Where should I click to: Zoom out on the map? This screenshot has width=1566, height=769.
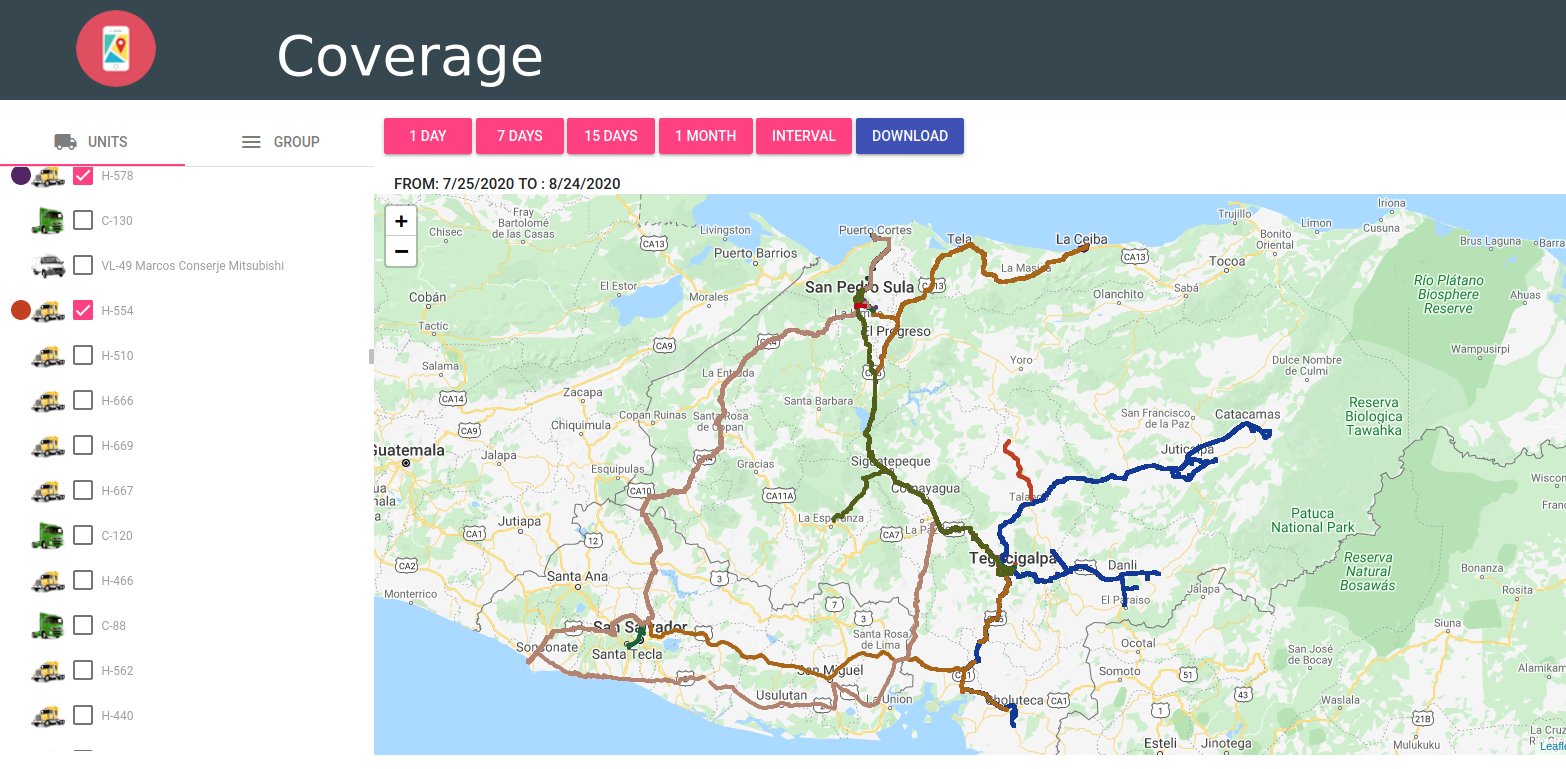point(401,251)
